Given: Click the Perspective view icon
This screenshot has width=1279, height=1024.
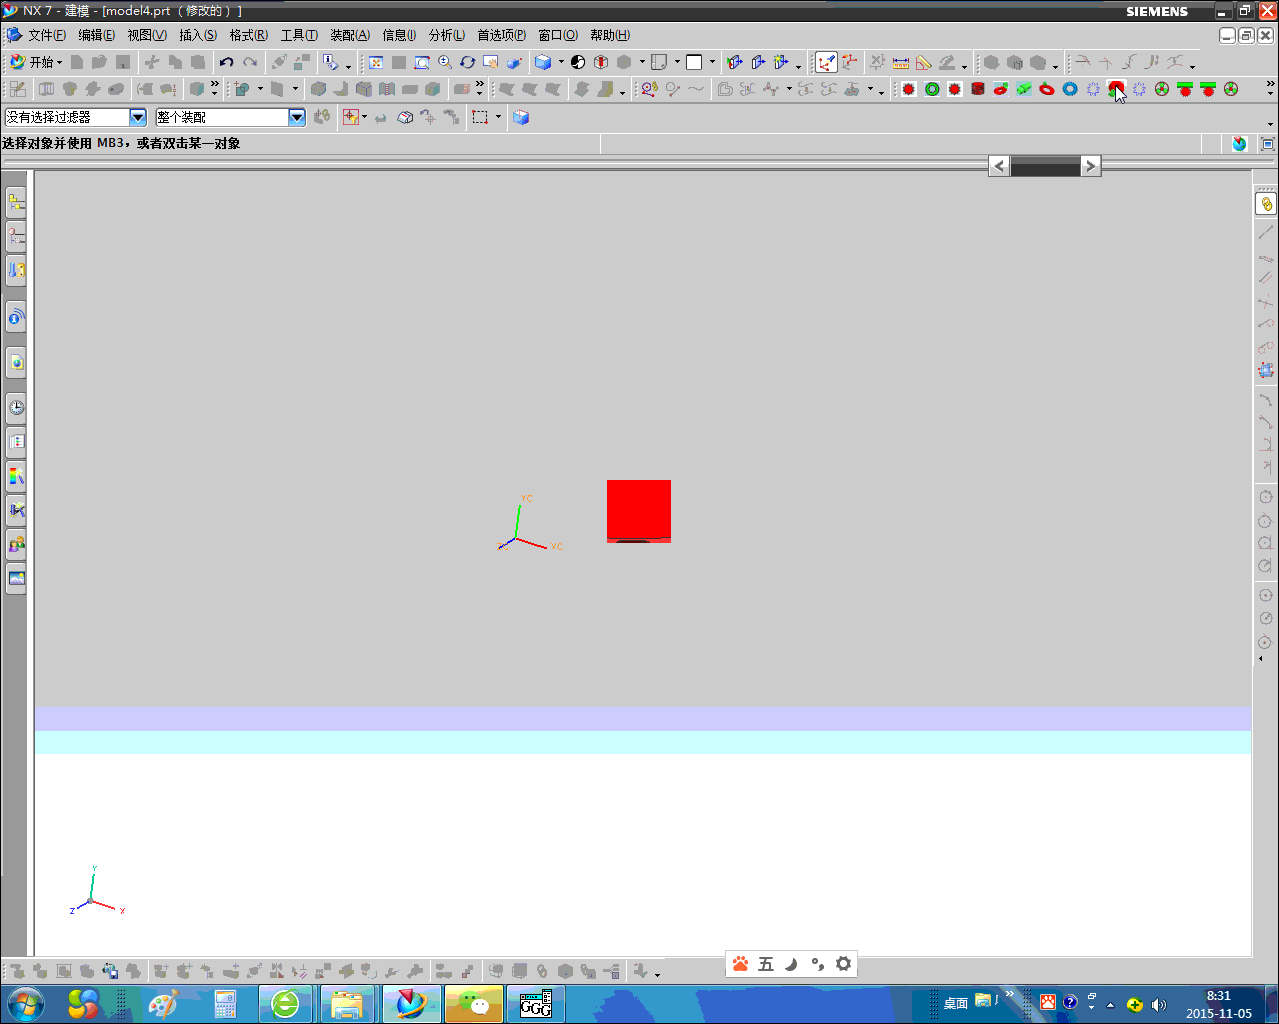Looking at the screenshot, I should (x=514, y=62).
